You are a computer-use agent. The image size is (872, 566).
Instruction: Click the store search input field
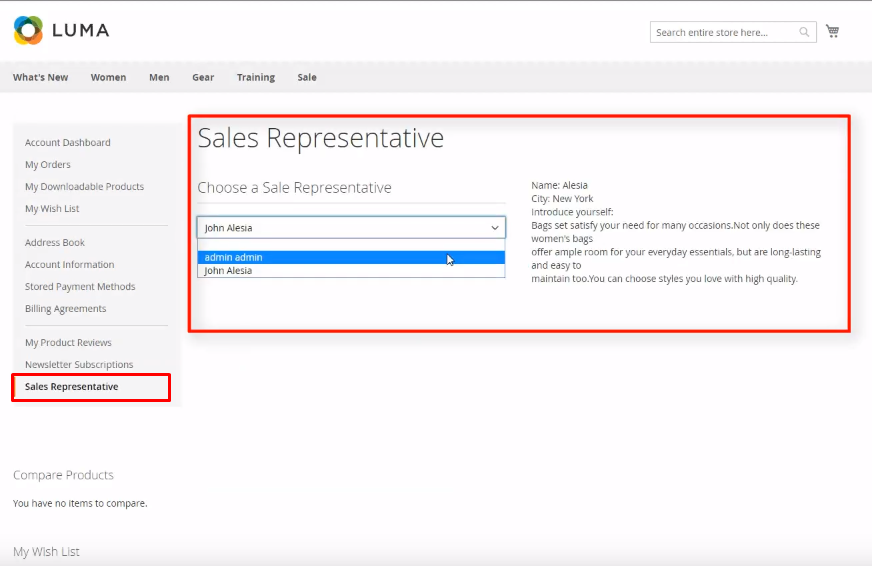[x=723, y=33]
